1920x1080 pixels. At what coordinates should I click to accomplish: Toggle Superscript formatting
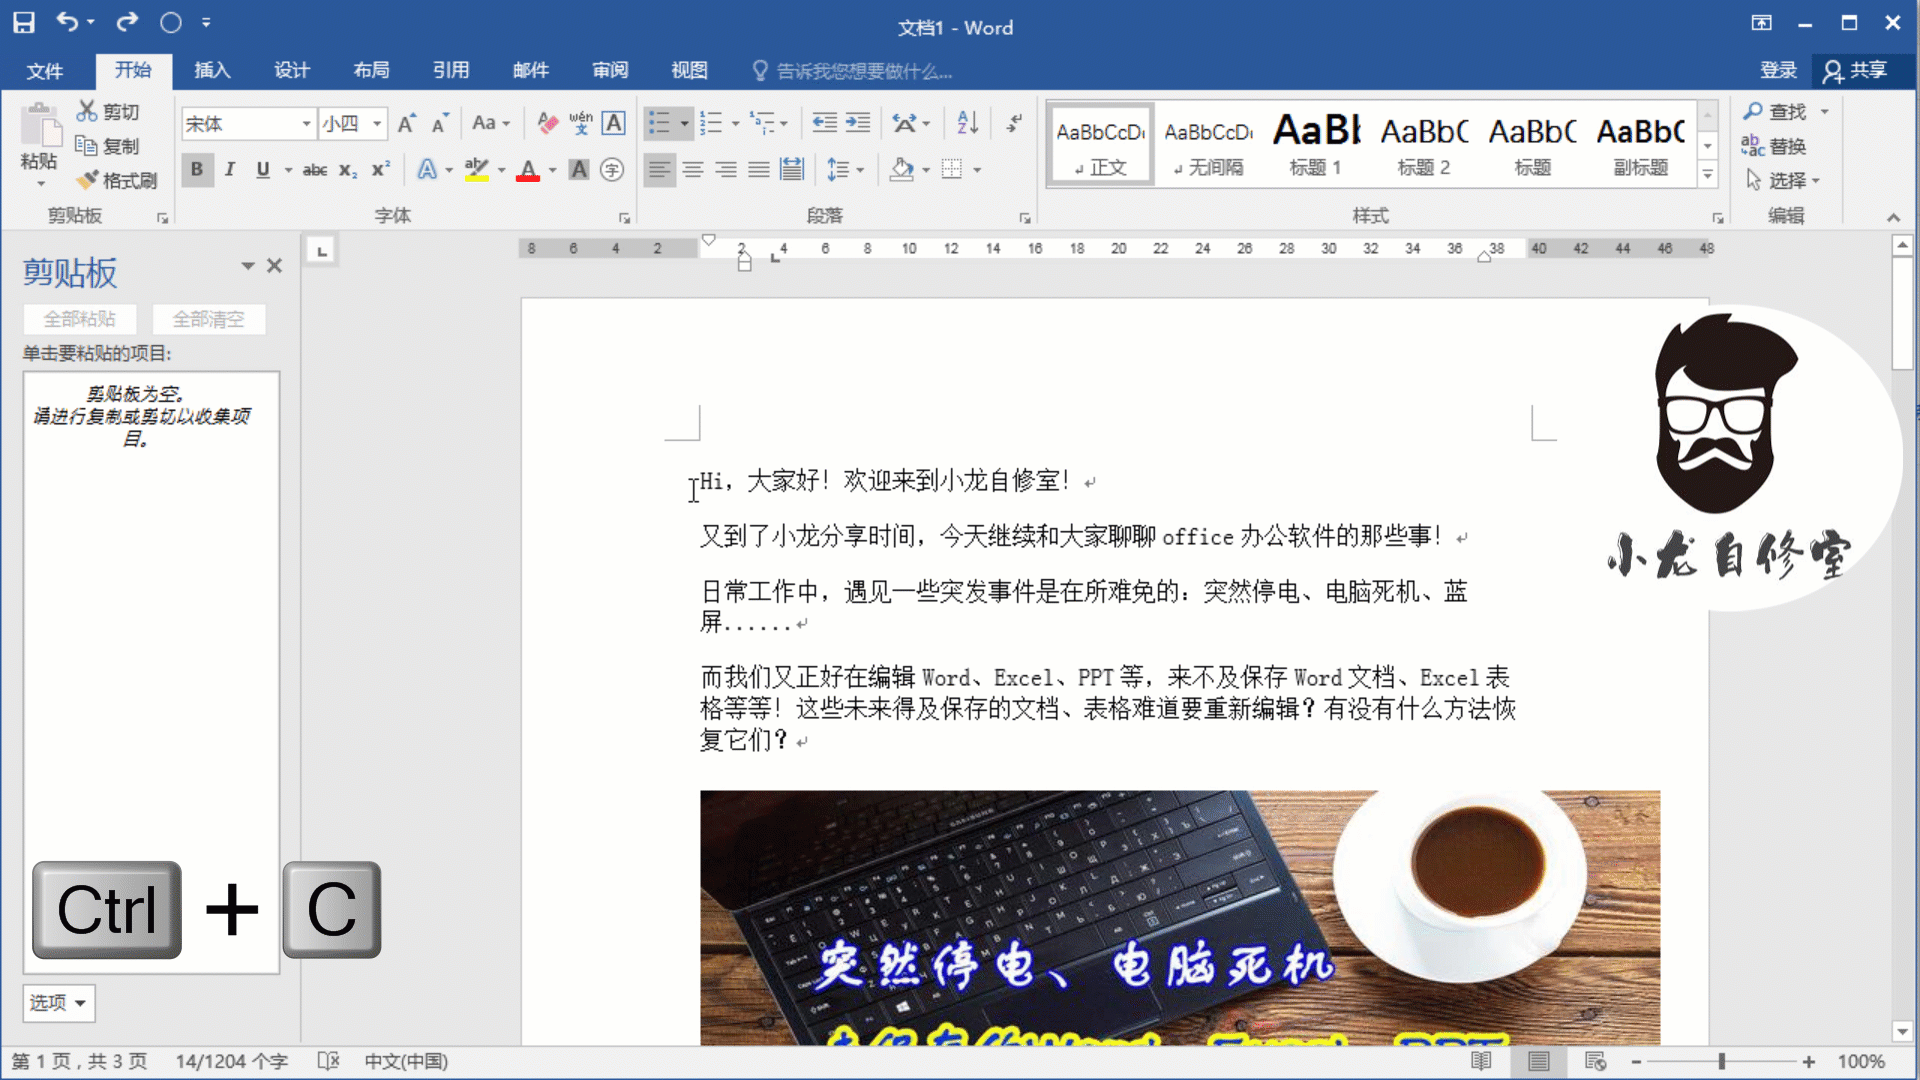[381, 170]
